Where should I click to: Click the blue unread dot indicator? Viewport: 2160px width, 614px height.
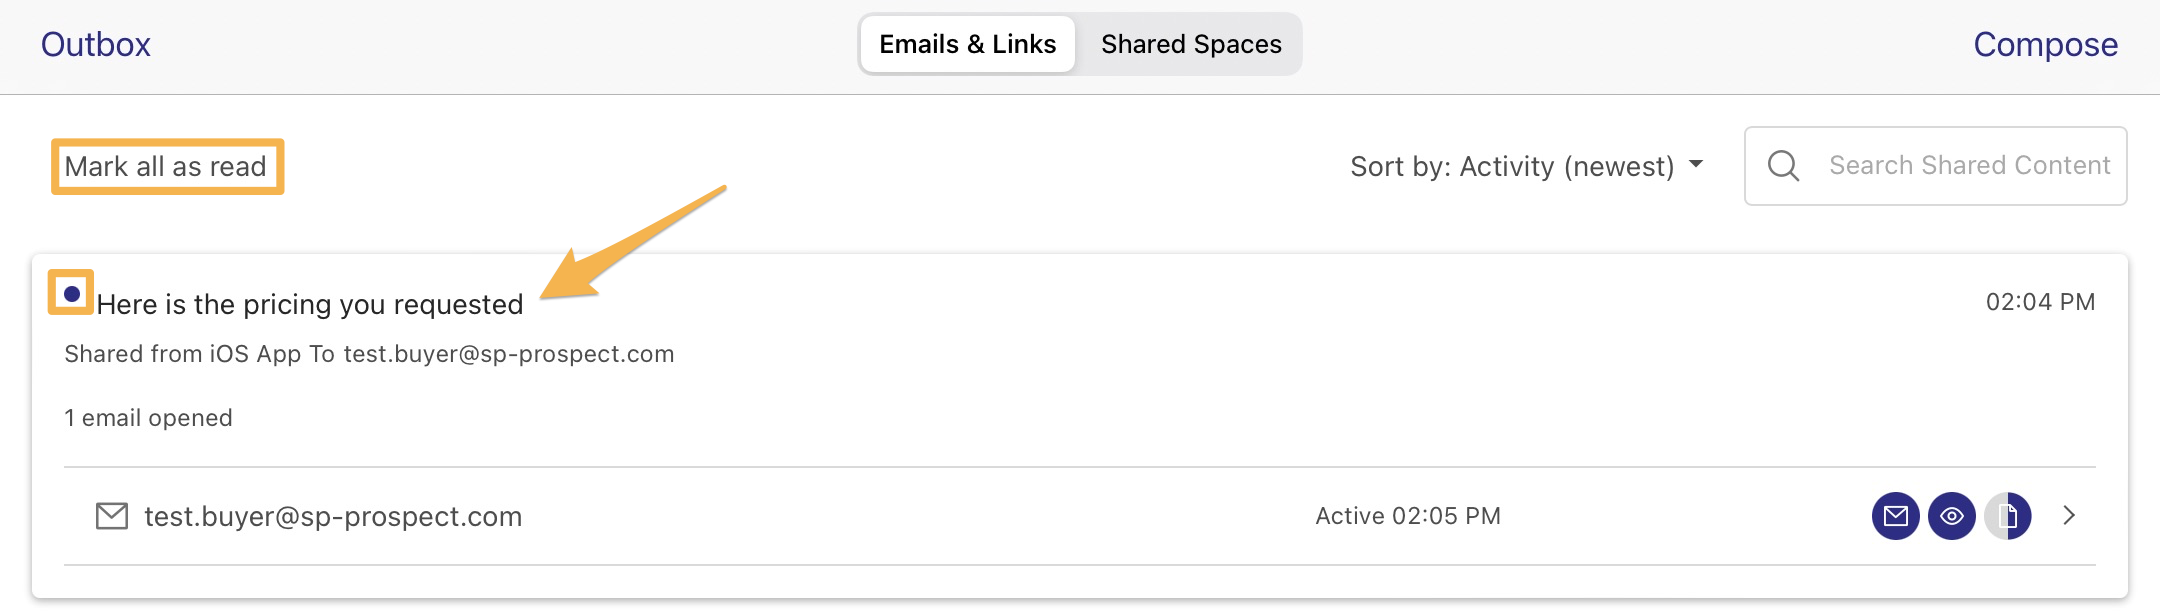point(72,294)
